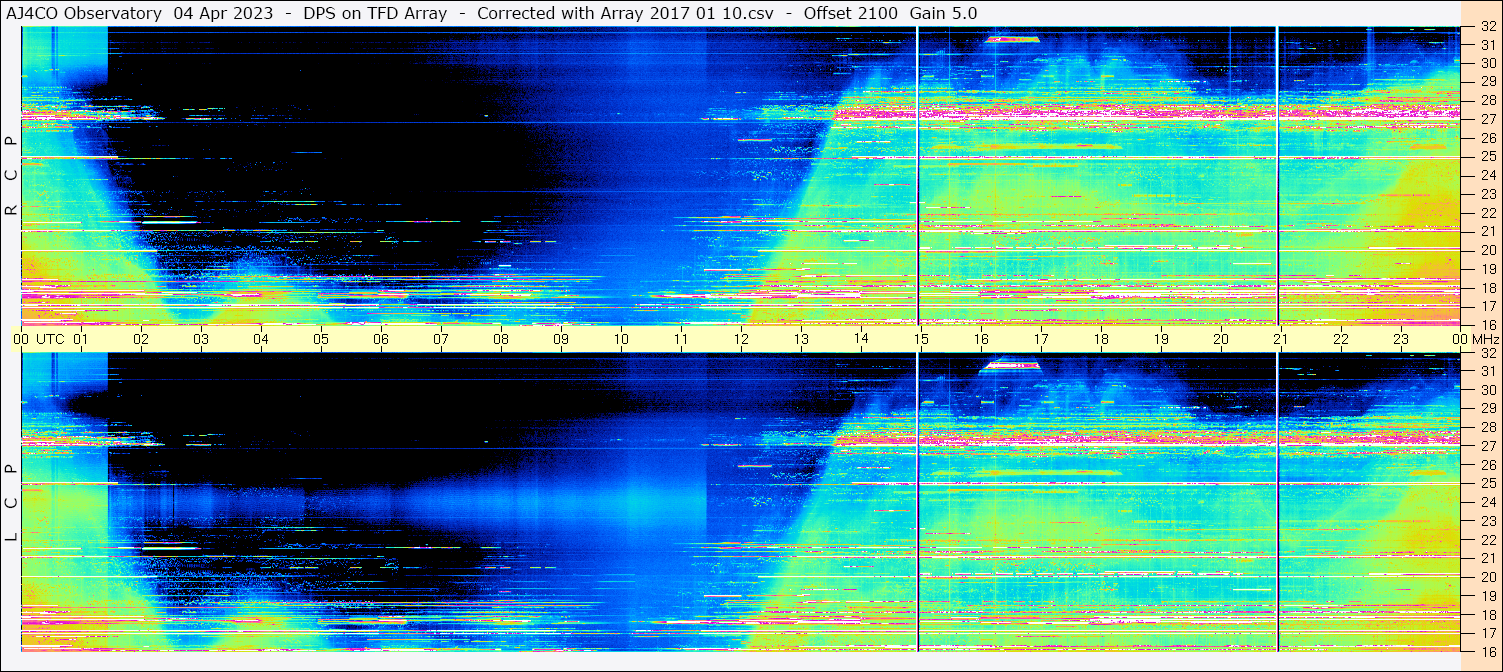1503x672 pixels.
Task: Click hour '16' on the UTC time axis
Action: [981, 339]
